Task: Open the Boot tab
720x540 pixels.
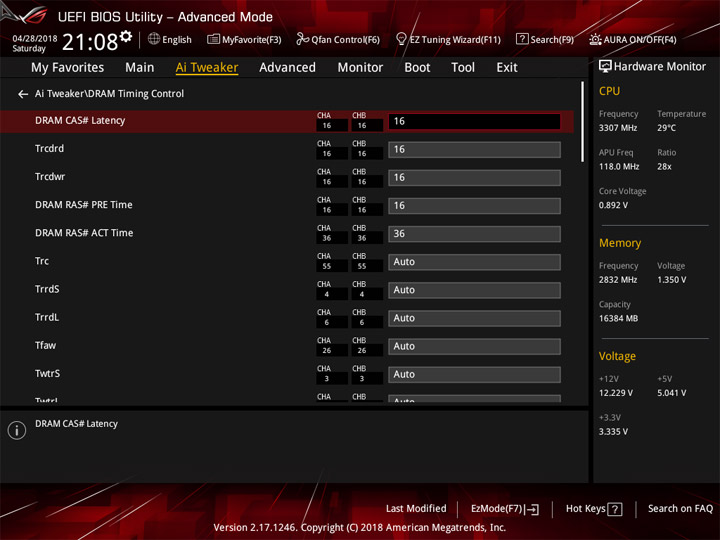Action: (x=417, y=68)
